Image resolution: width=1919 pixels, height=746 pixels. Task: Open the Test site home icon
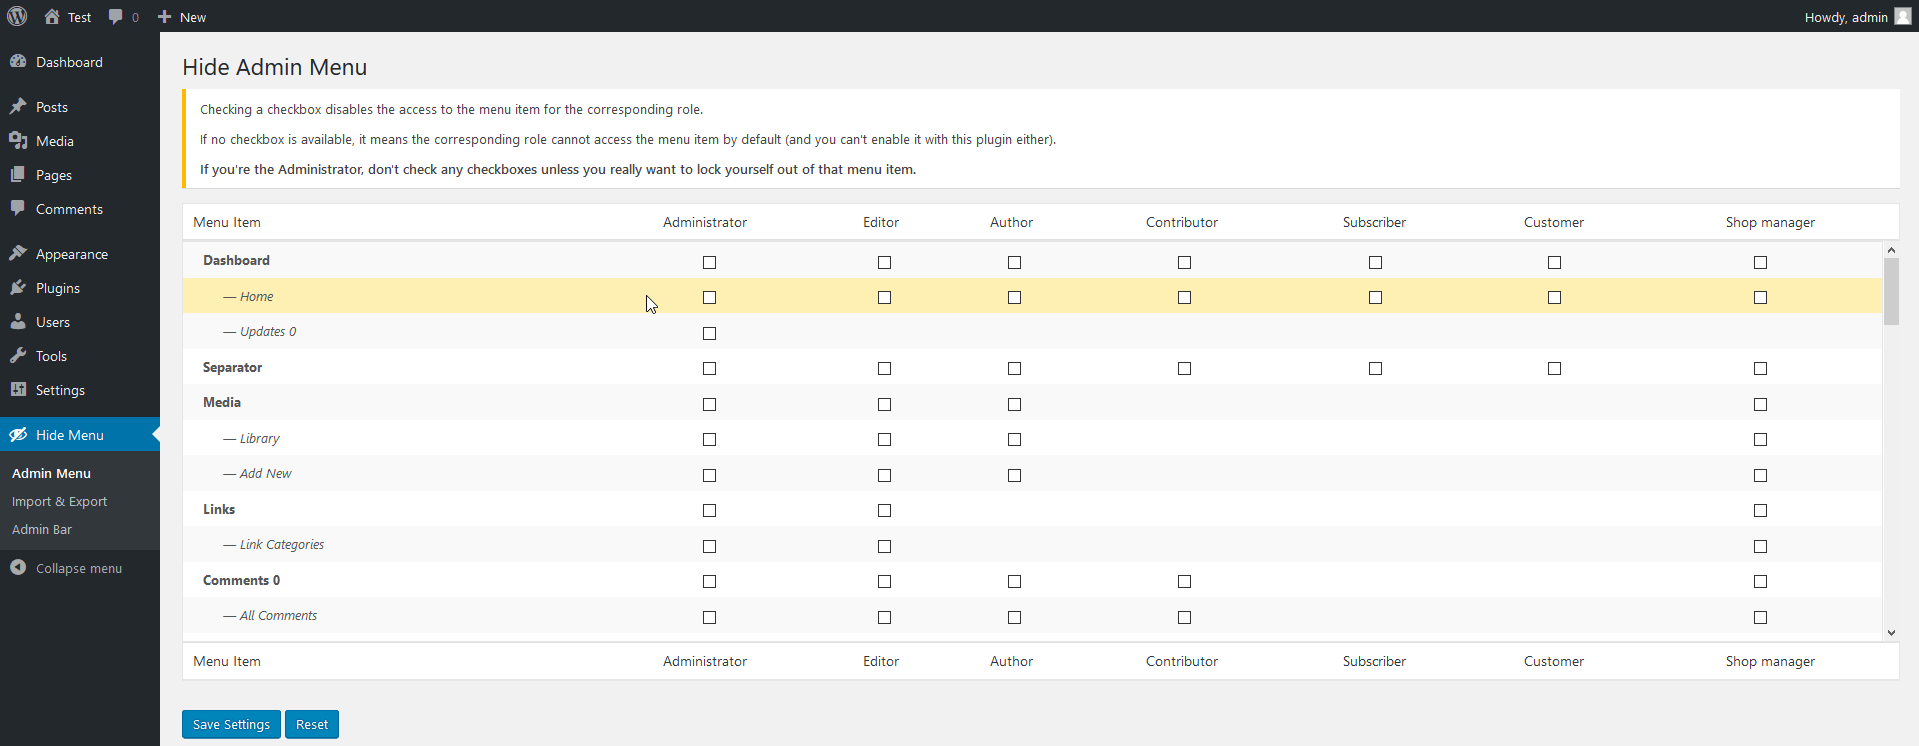(52, 16)
